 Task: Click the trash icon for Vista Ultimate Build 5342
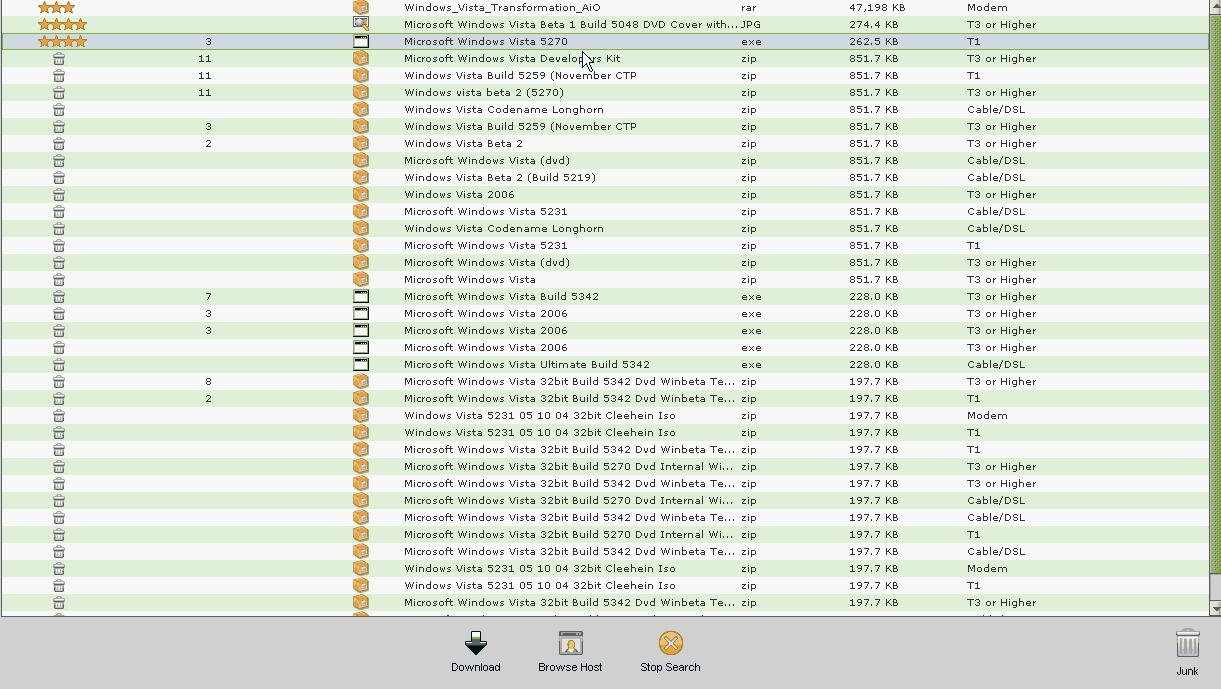pyautogui.click(x=59, y=364)
